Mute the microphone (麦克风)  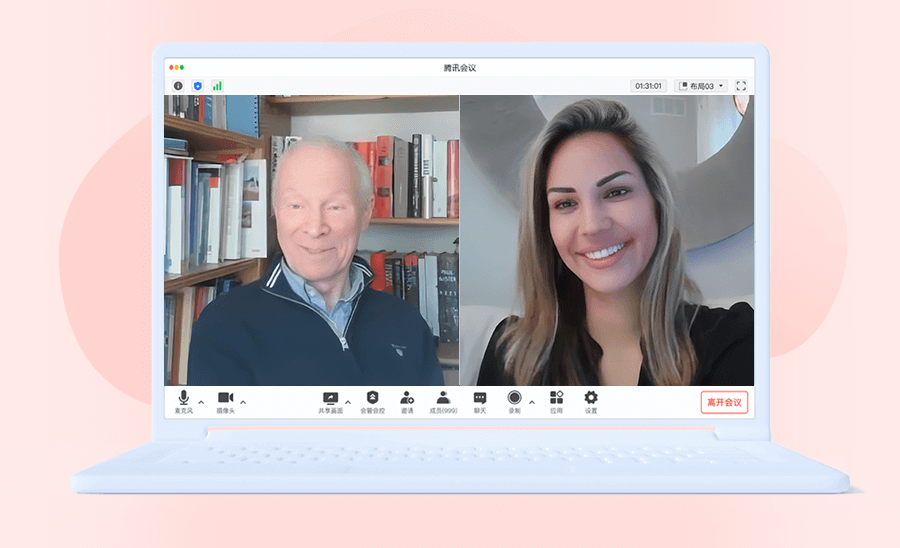click(184, 402)
